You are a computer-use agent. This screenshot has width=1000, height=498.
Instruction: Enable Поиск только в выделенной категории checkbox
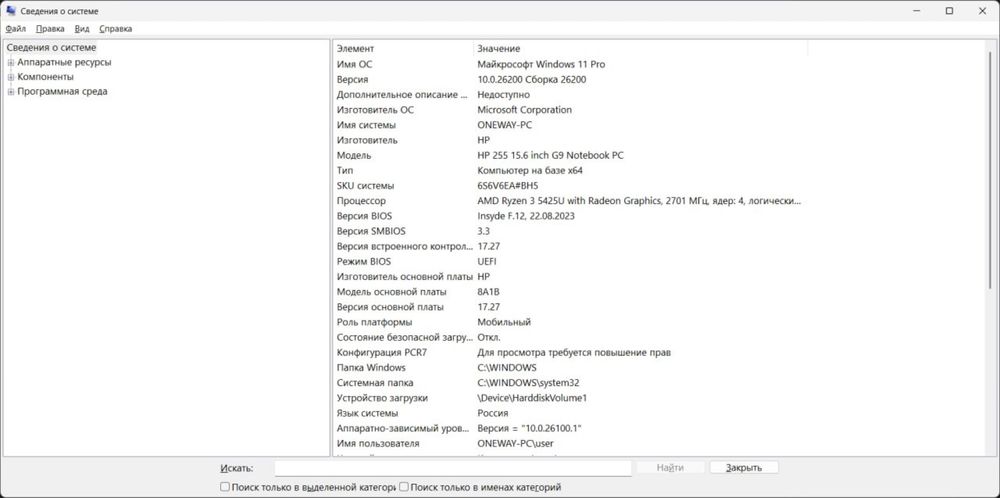tap(224, 487)
